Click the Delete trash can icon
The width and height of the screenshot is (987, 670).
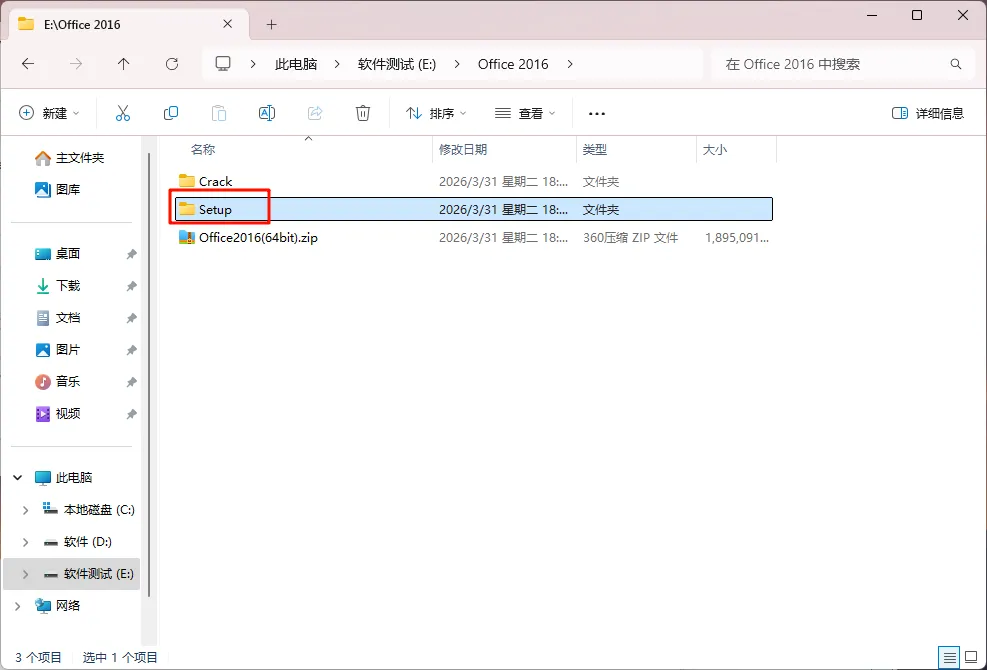(363, 113)
